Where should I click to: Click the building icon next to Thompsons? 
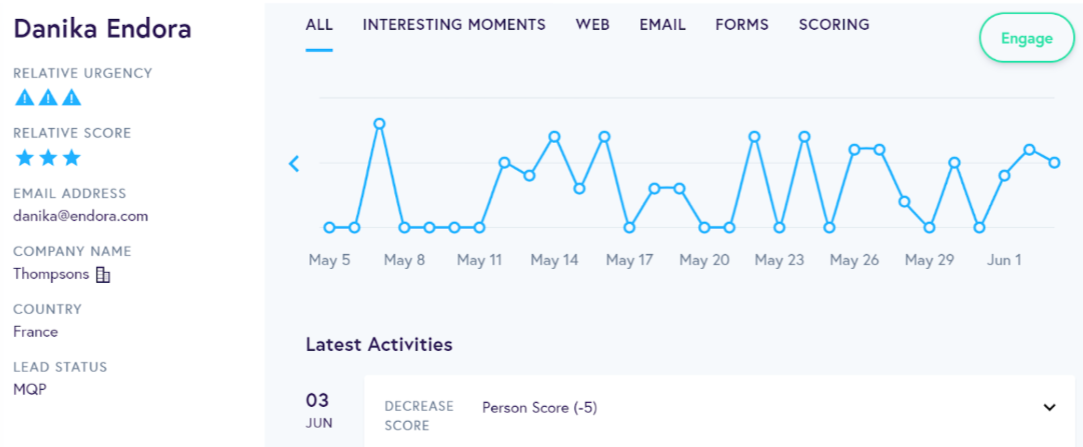pos(103,274)
